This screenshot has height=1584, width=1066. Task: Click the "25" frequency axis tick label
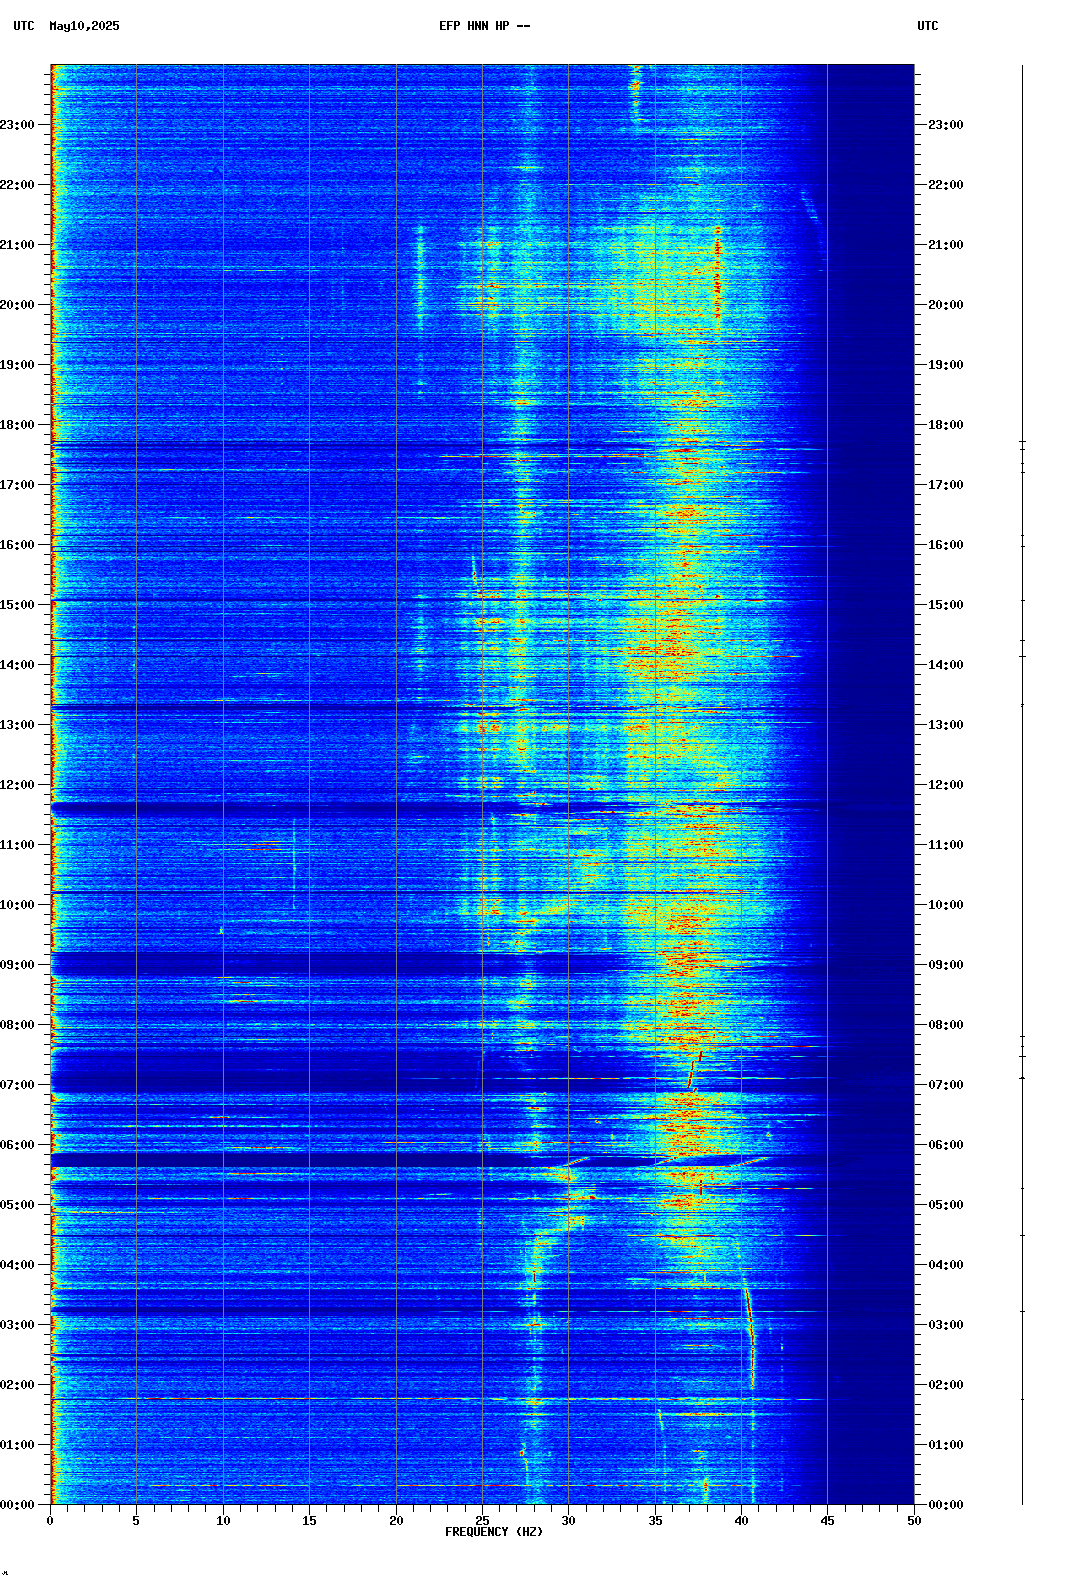[482, 1521]
